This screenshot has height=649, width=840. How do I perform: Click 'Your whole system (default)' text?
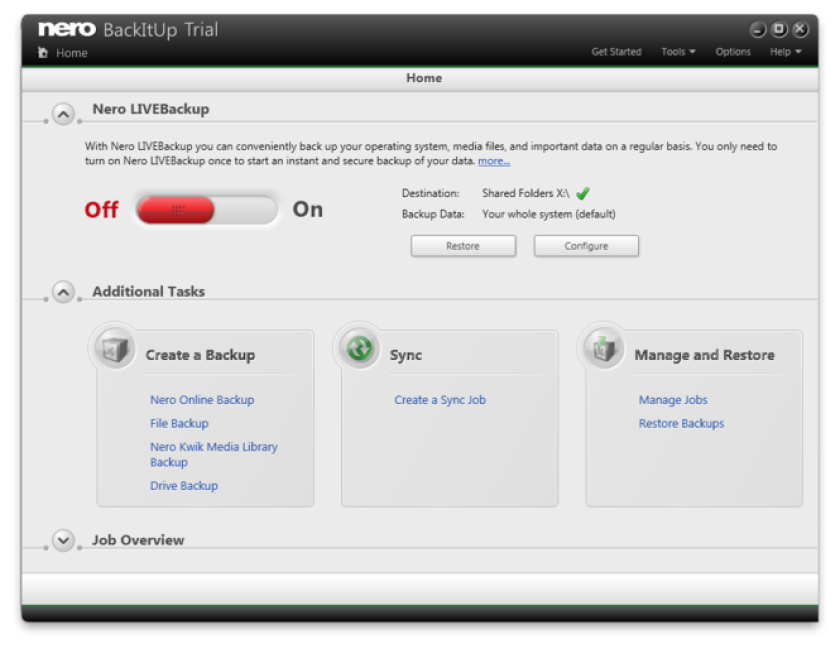(549, 214)
